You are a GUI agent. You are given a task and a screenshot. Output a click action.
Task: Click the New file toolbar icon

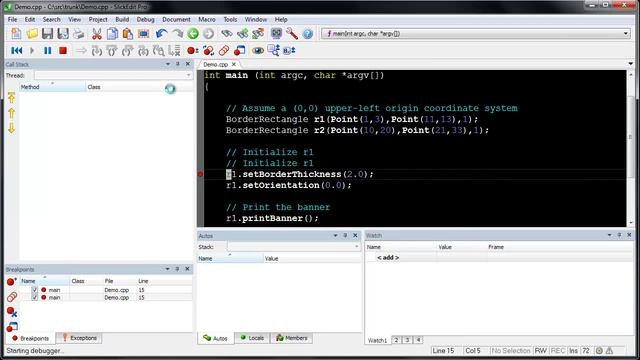pos(16,33)
